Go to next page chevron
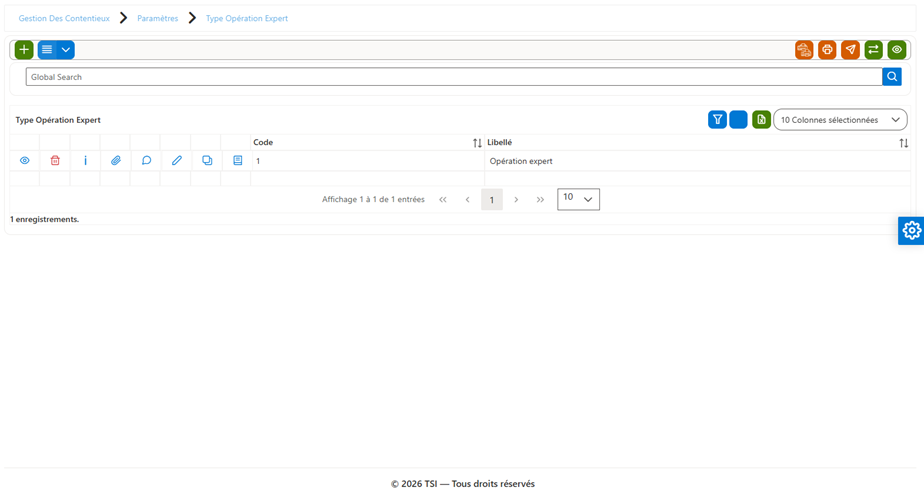 [516, 200]
